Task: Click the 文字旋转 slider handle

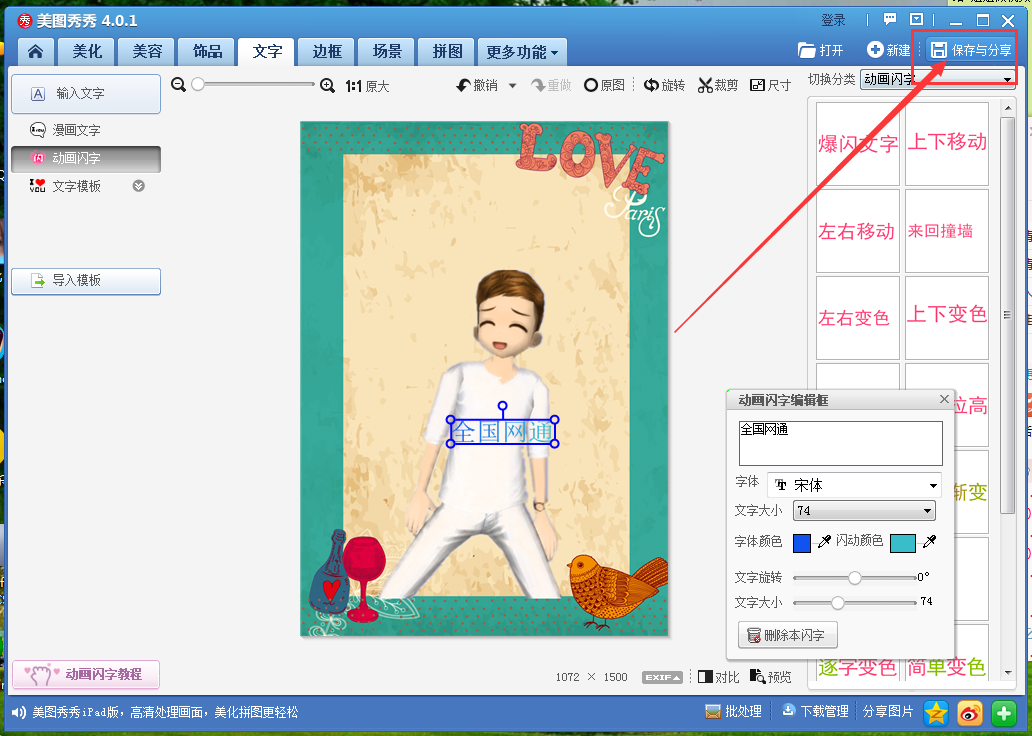Action: (854, 578)
